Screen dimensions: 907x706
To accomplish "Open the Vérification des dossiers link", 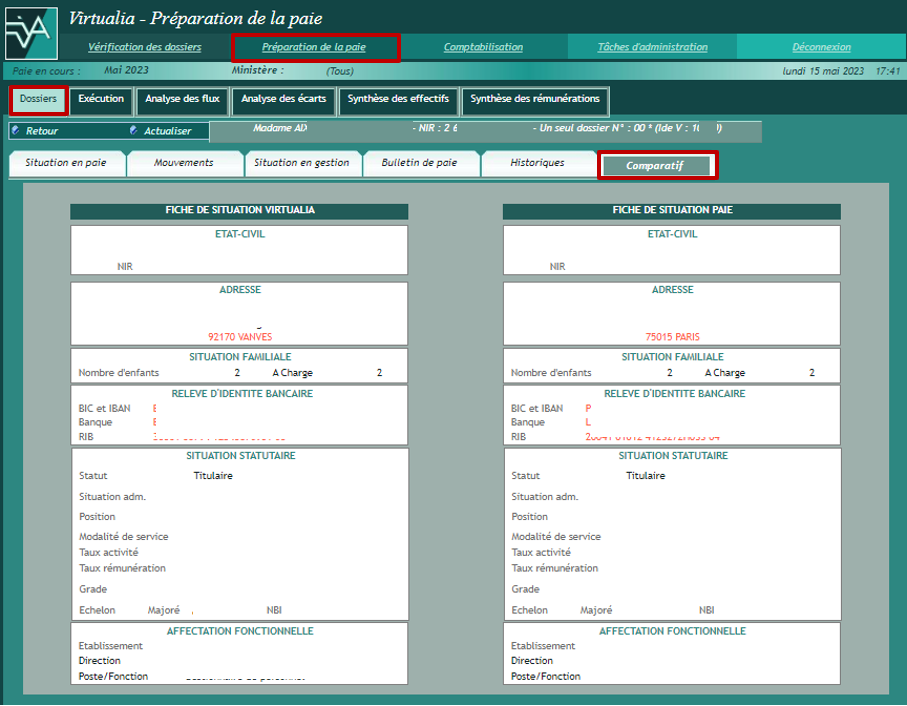I will (x=144, y=47).
